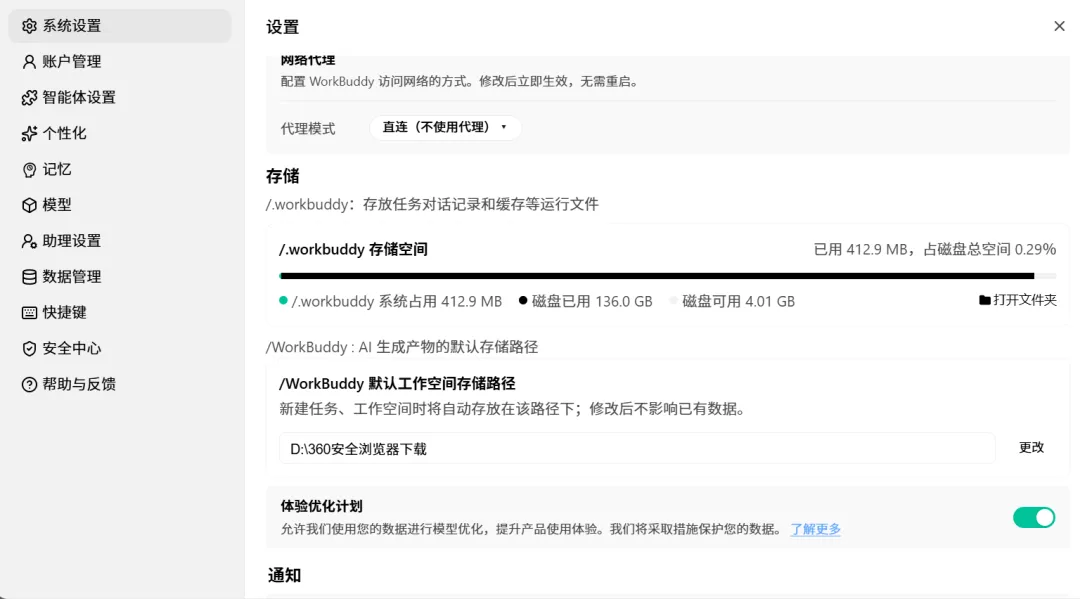Screen dimensions: 1080x599
Task: Open the 安全中心 page
Action: coord(120,348)
